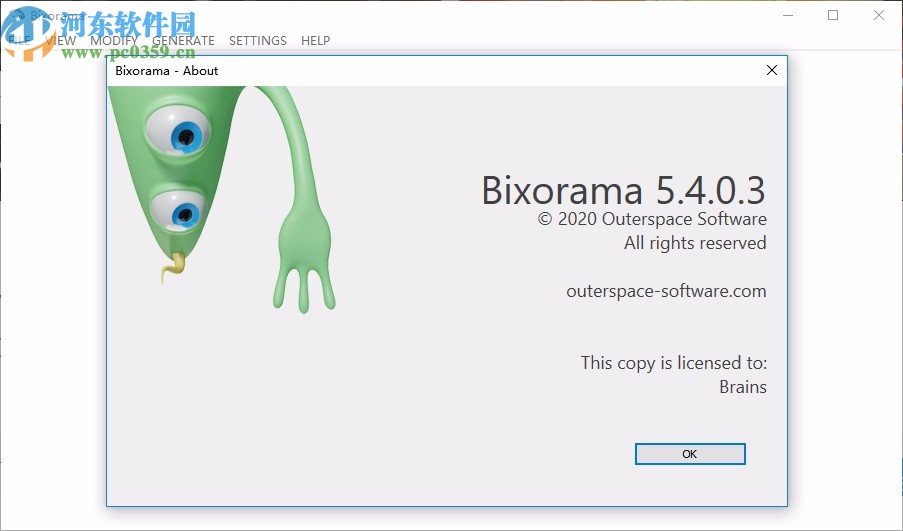The image size is (903, 531).
Task: Click the Bixorama - About dialog title
Action: click(x=166, y=71)
